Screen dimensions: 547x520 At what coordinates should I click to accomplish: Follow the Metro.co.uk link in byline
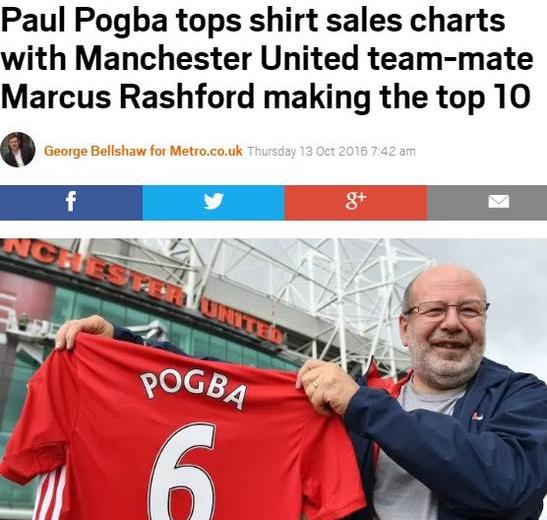click(x=206, y=151)
